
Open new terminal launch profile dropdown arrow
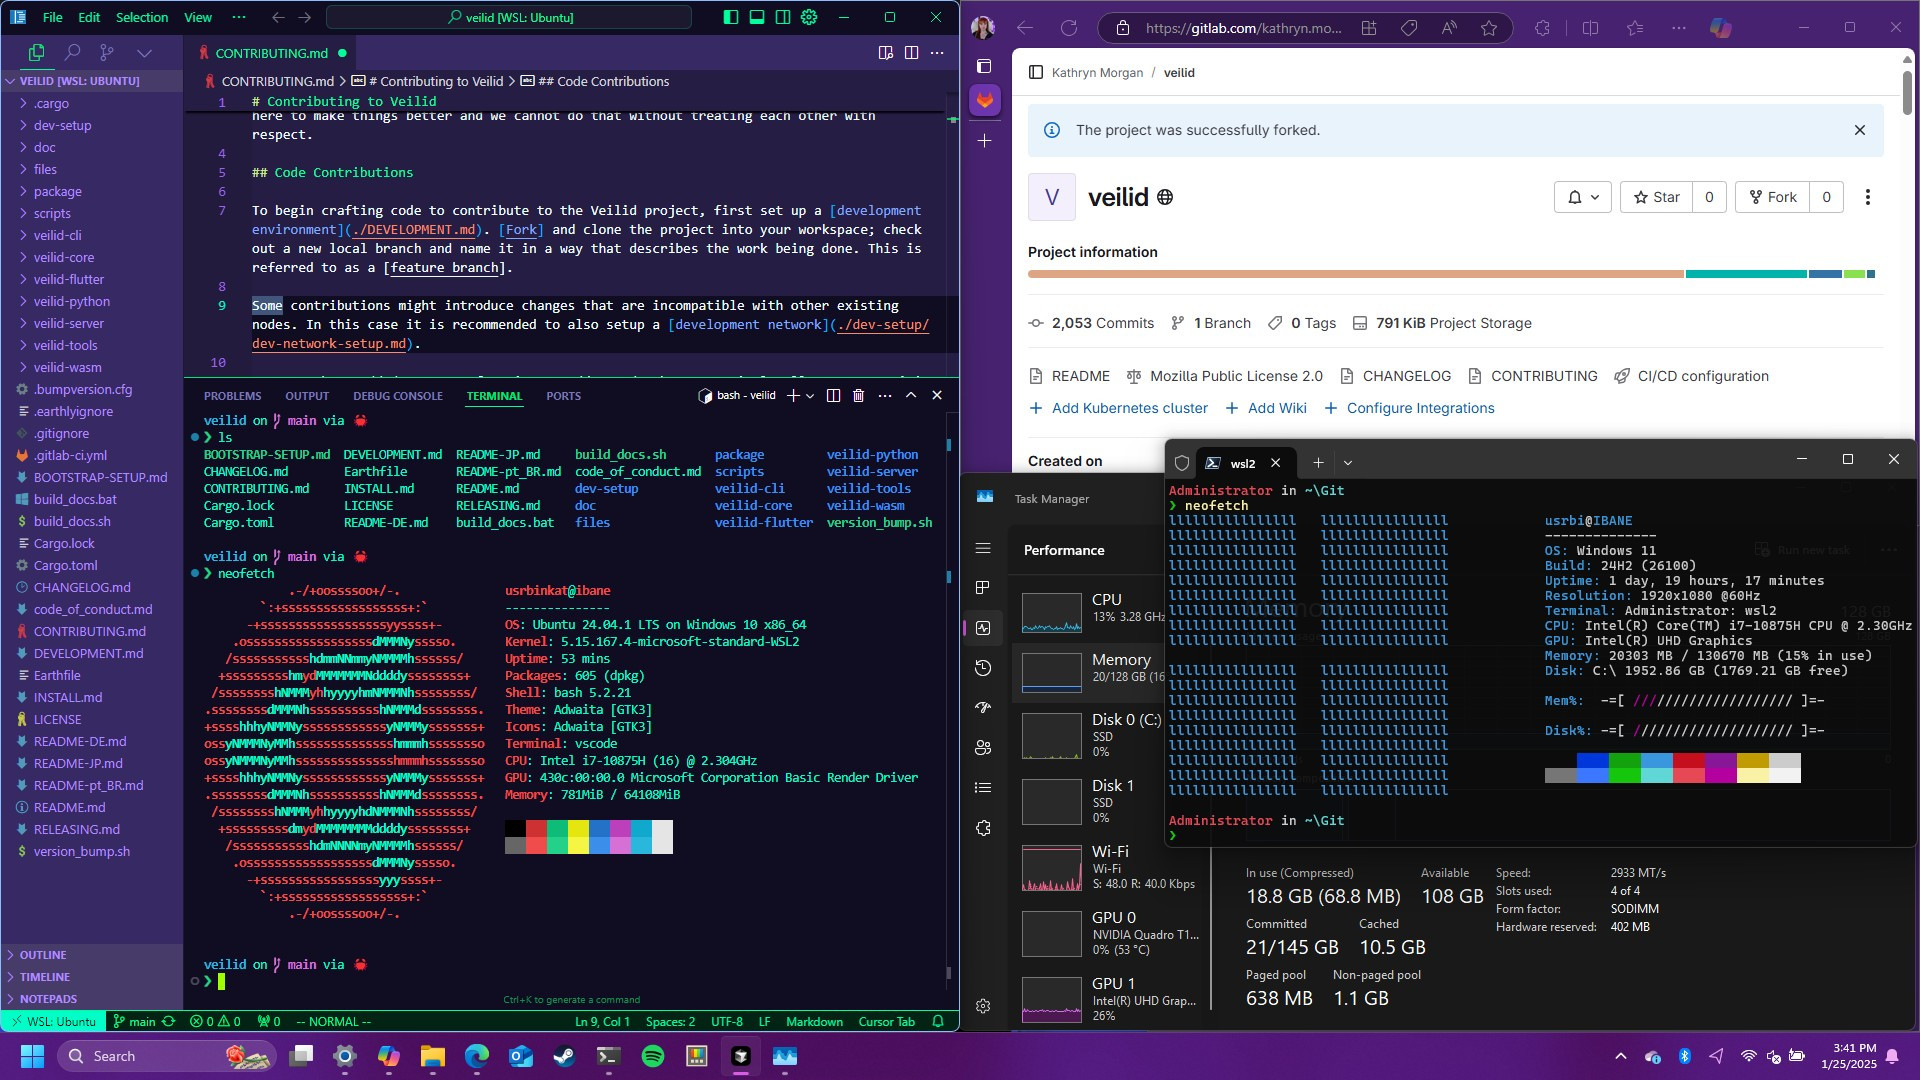pyautogui.click(x=810, y=396)
